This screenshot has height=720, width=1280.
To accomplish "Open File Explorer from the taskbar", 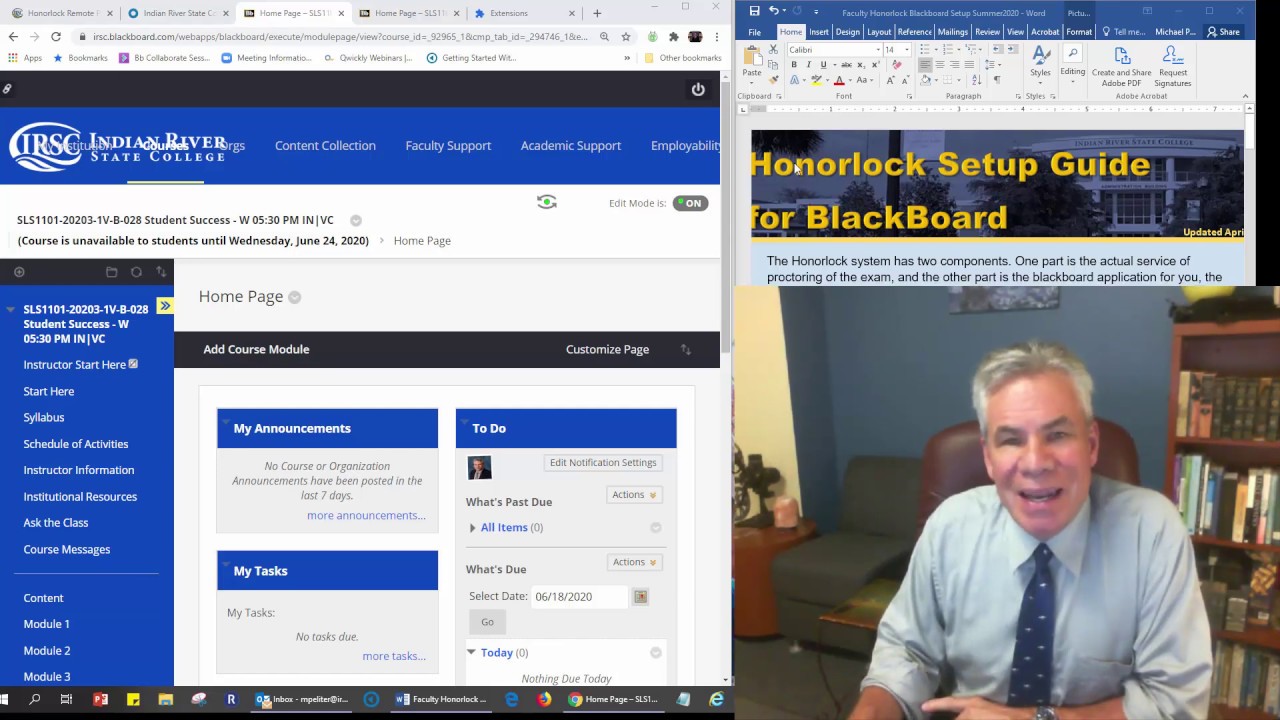I will [x=166, y=700].
